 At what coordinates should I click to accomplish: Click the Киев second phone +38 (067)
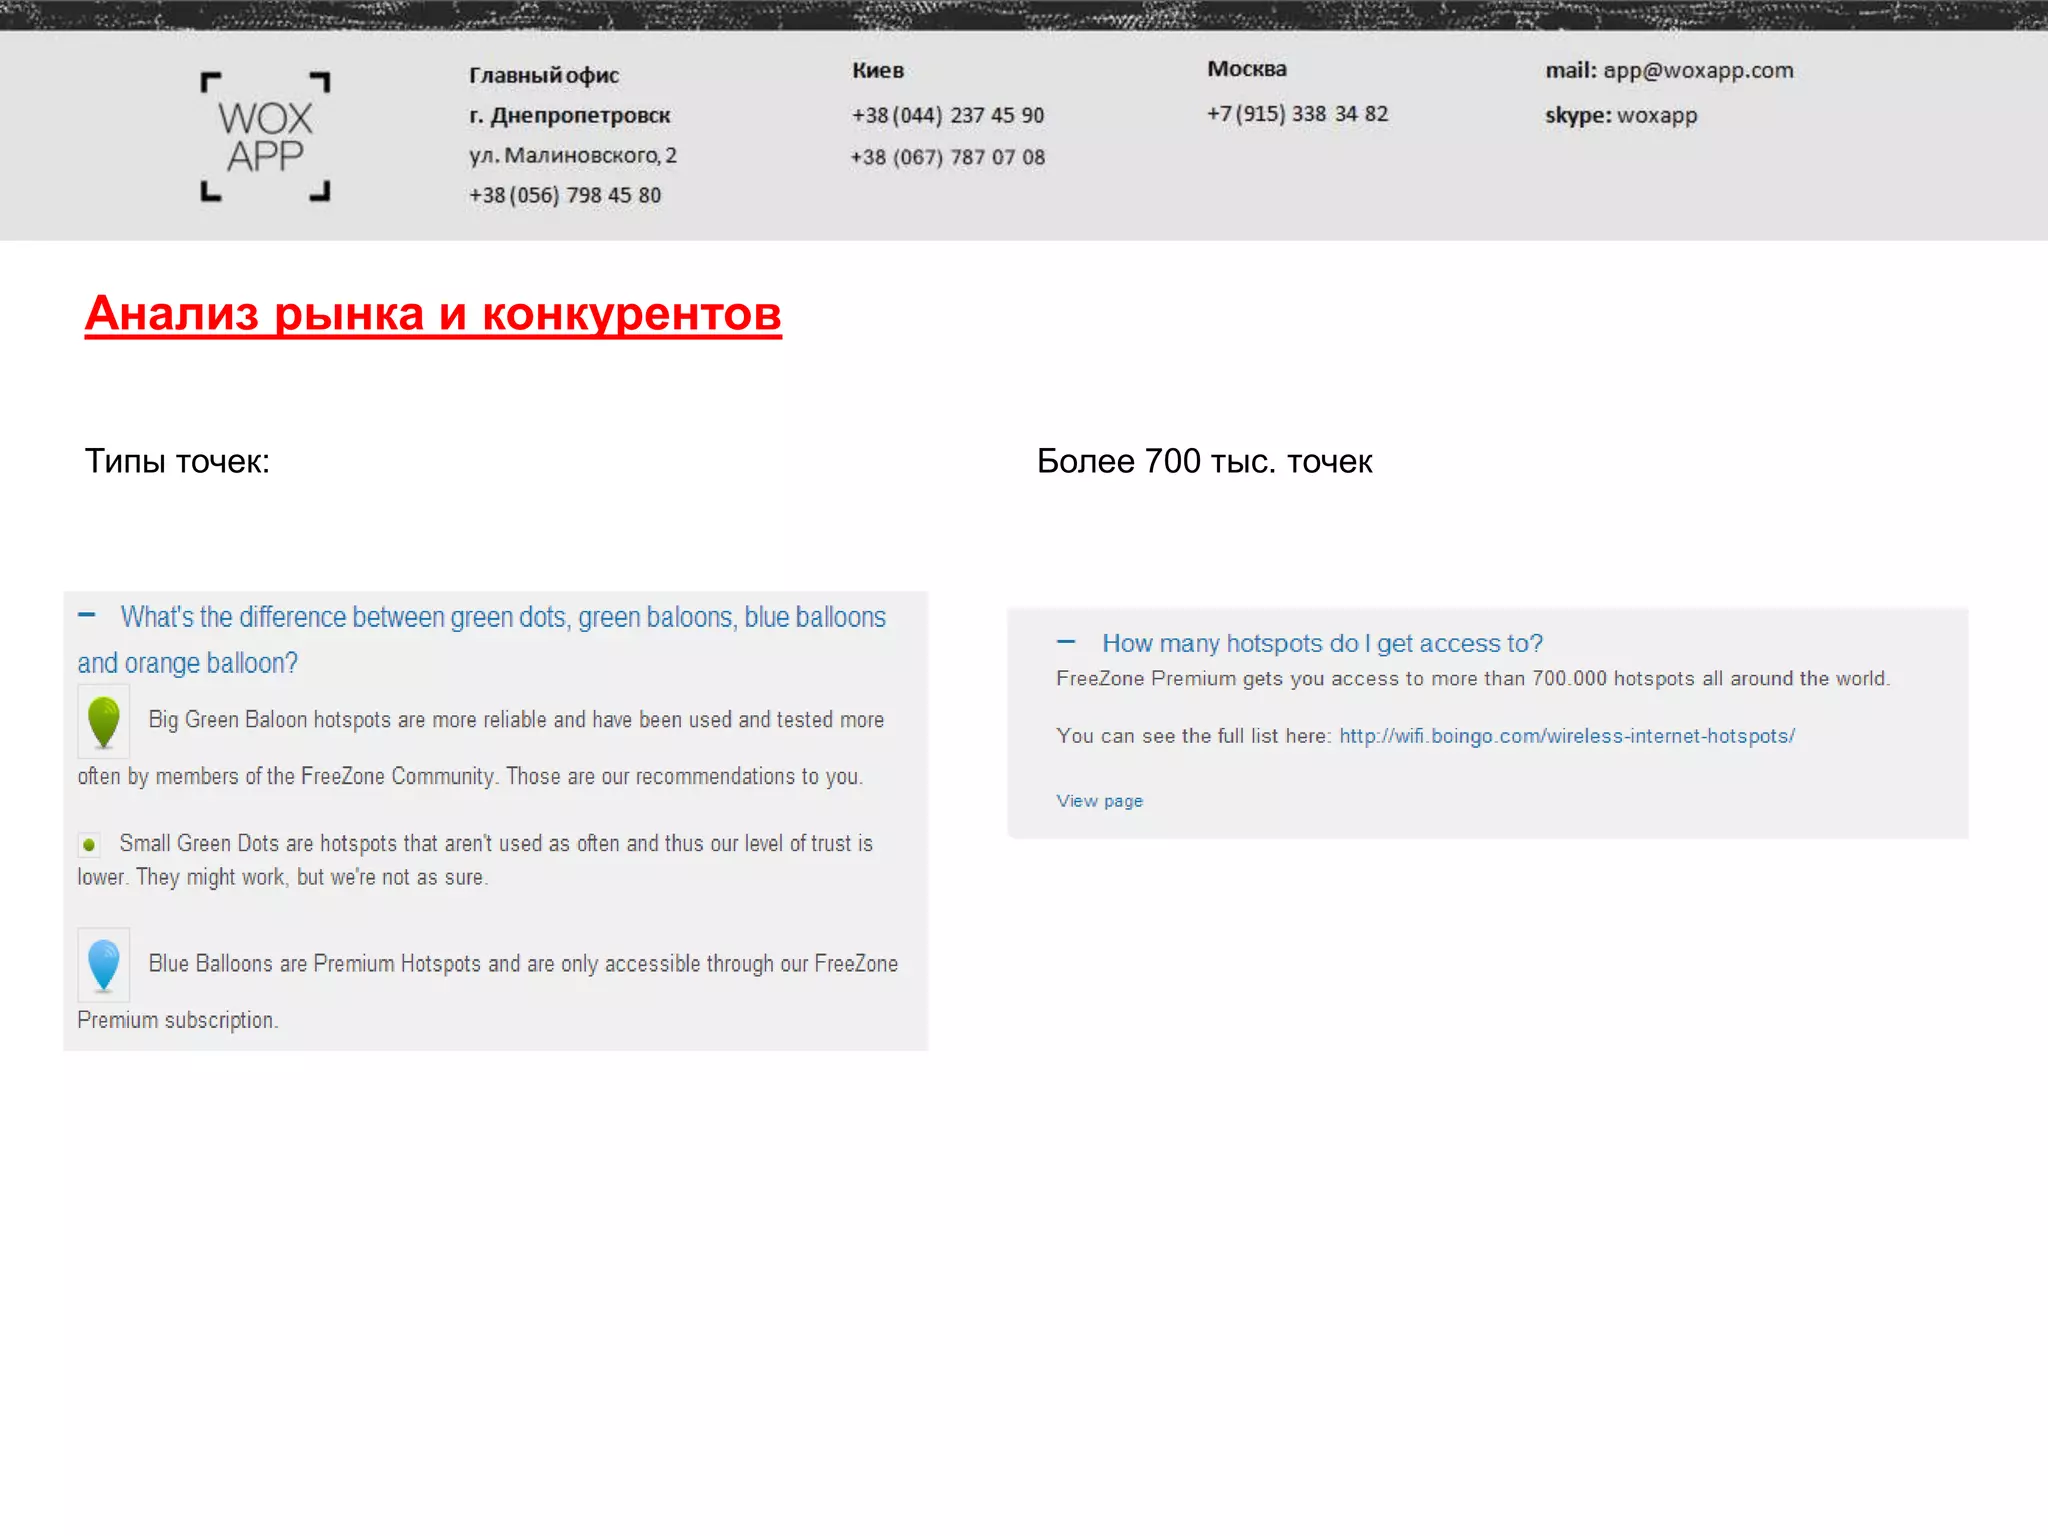(947, 157)
